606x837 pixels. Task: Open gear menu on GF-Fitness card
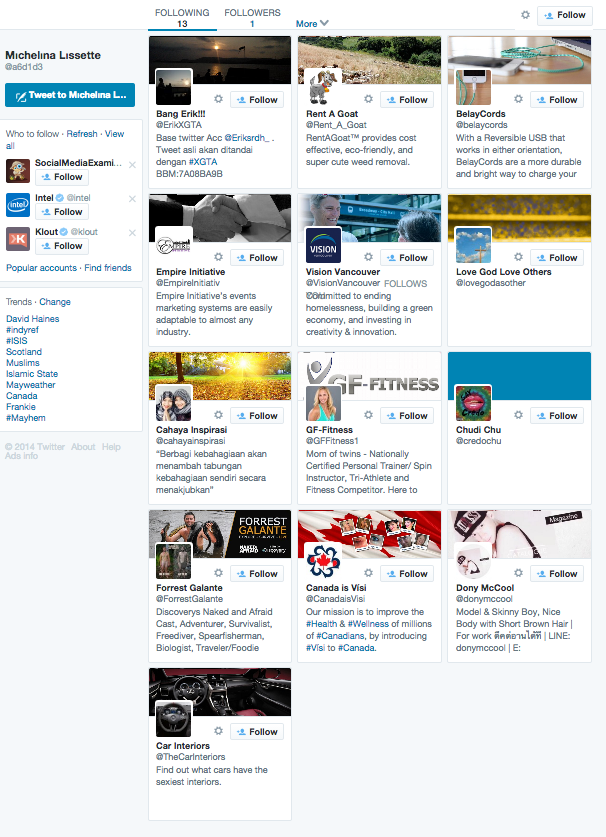tap(368, 415)
